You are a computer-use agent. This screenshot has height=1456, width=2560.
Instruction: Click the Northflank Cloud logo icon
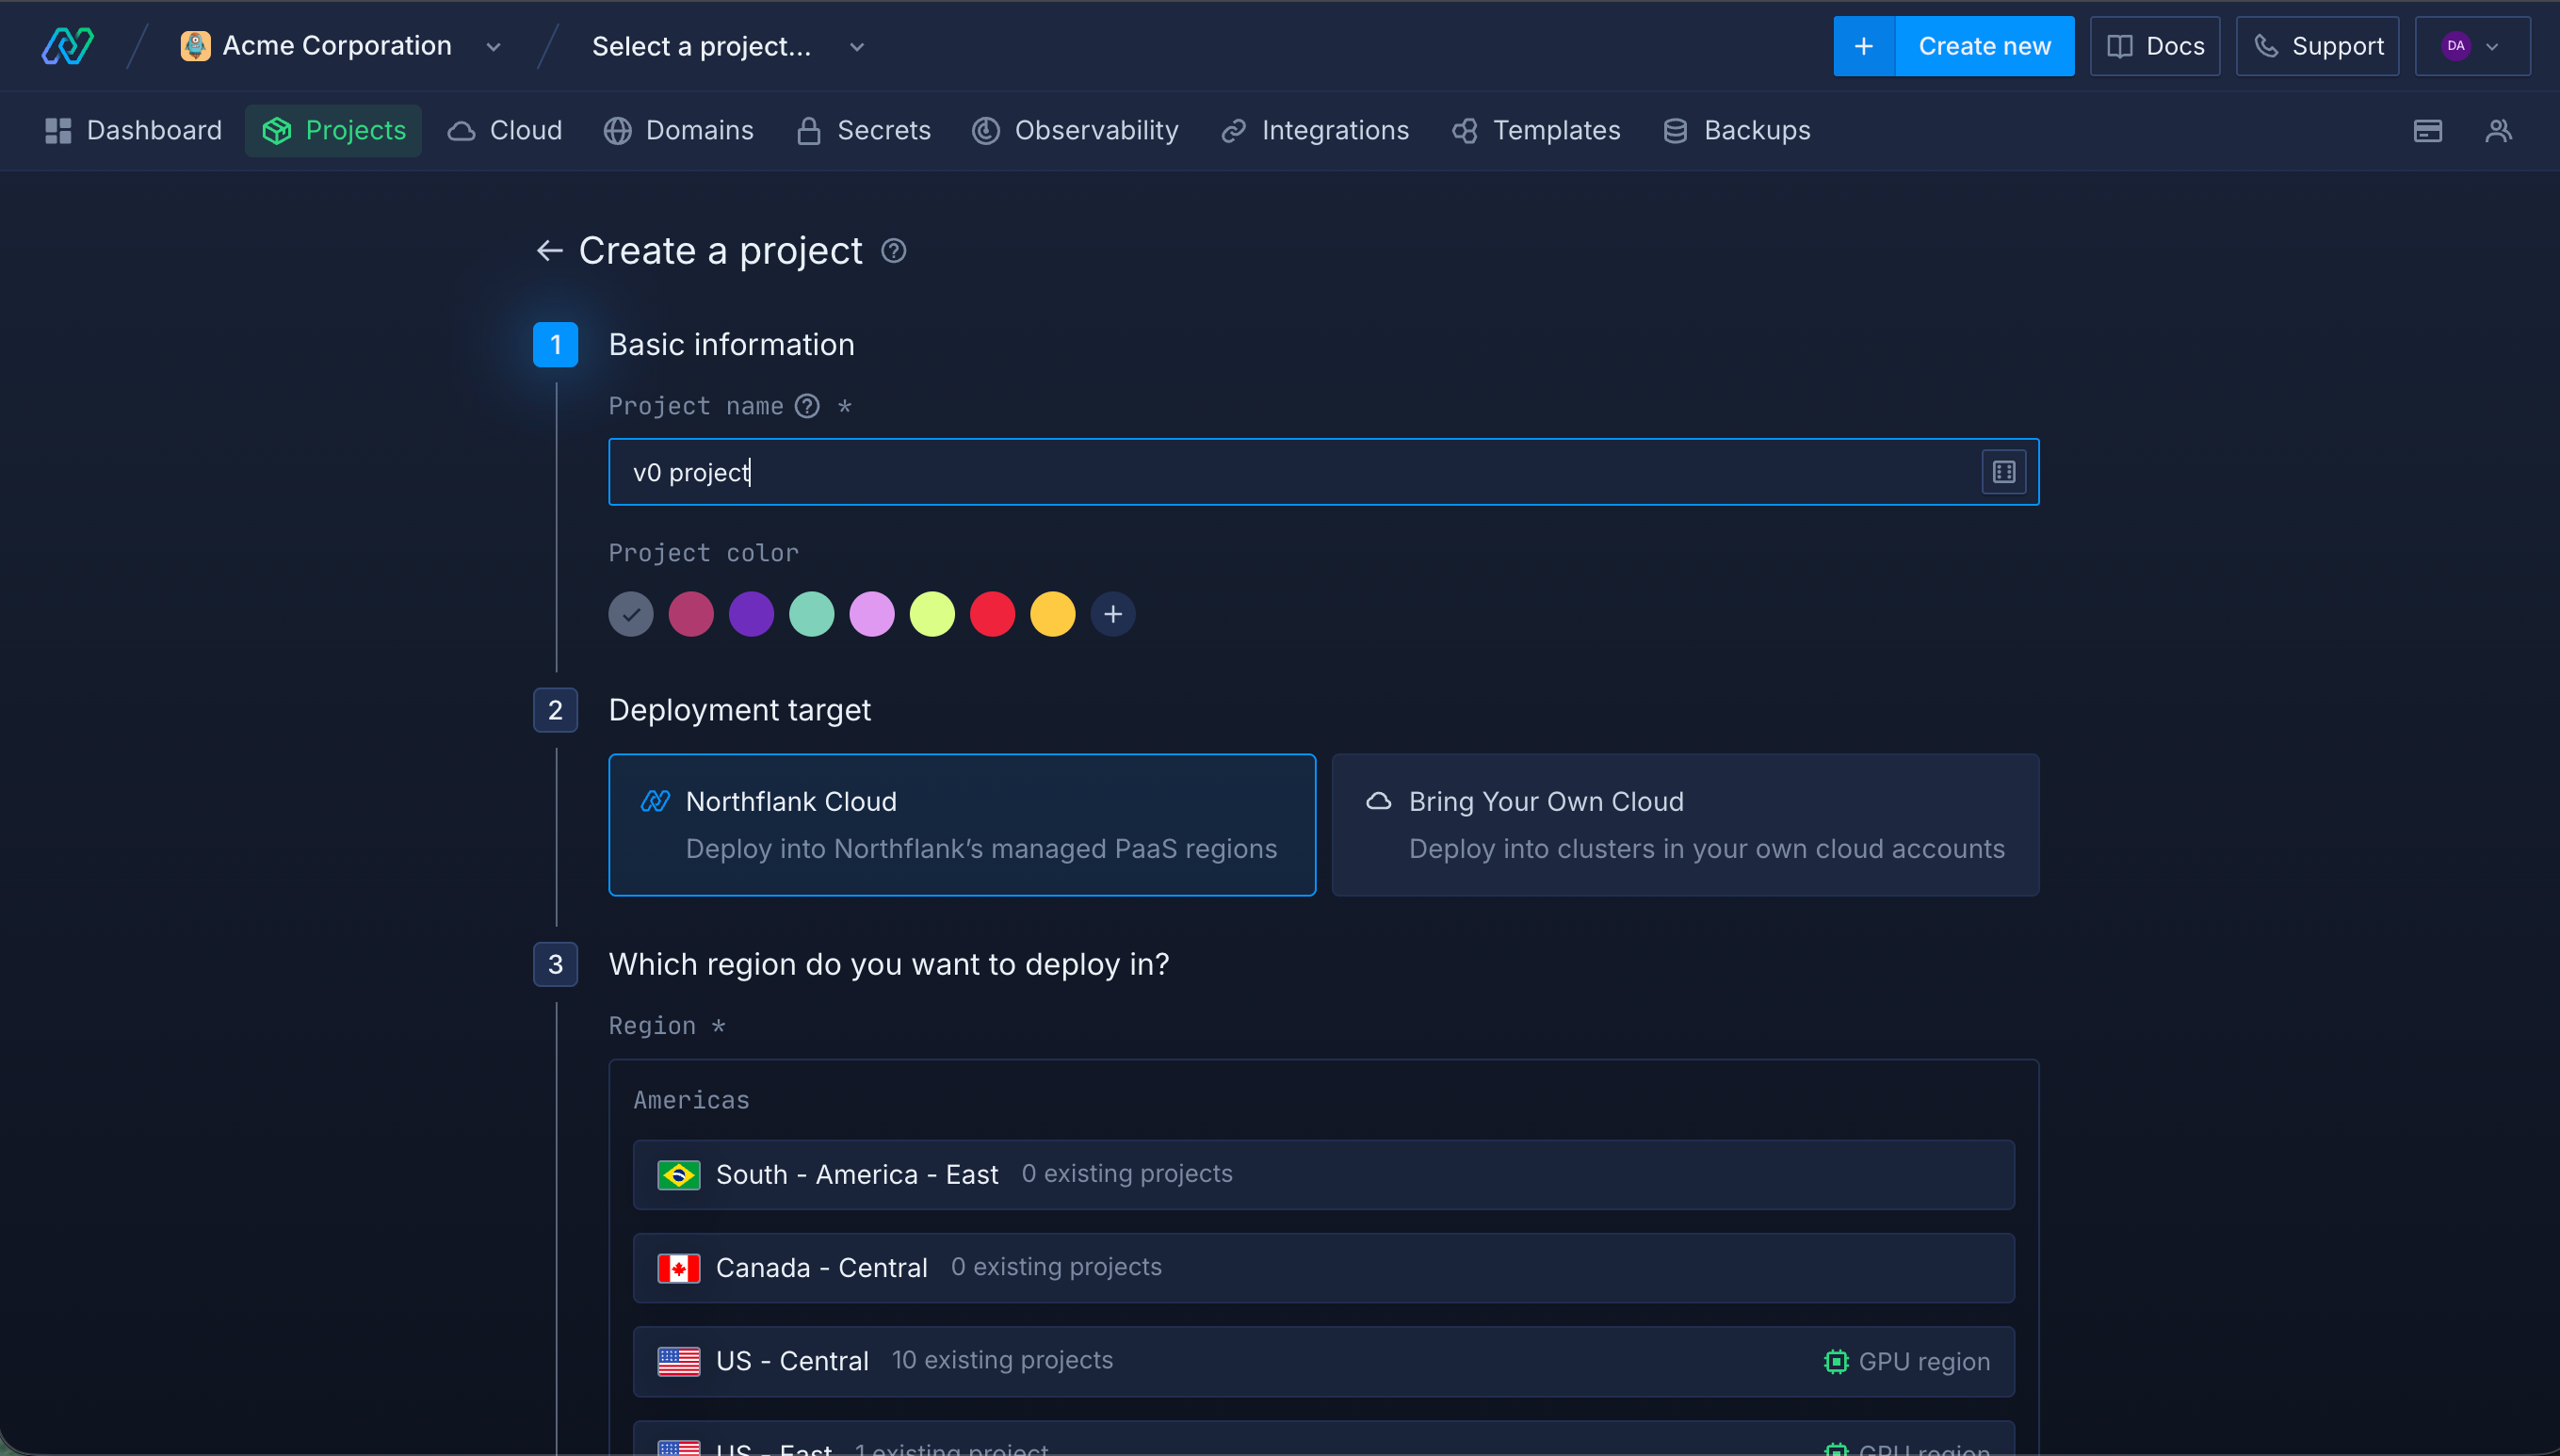655,802
